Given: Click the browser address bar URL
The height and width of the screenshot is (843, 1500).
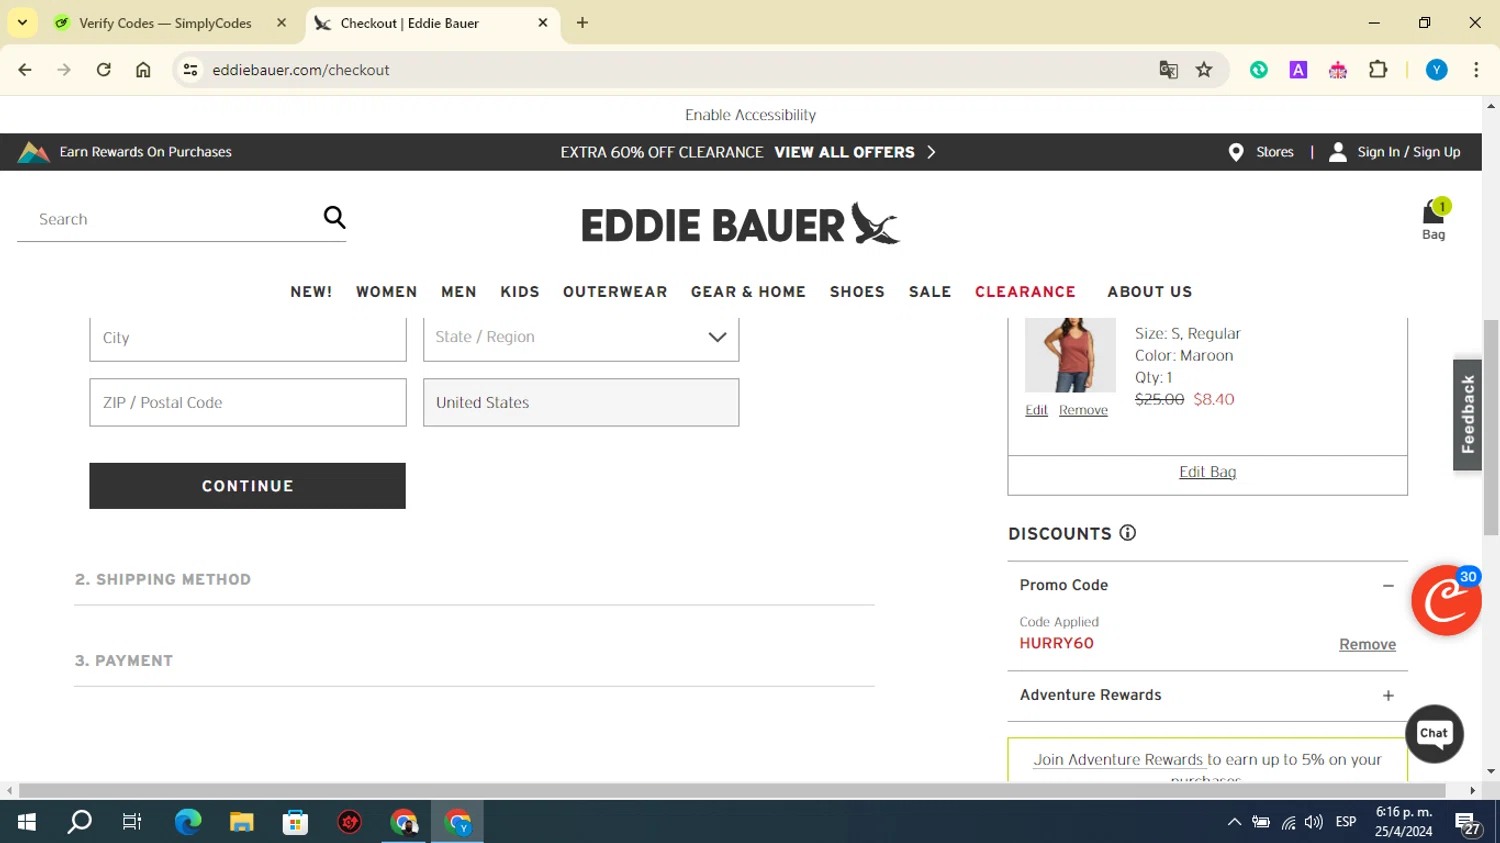Looking at the screenshot, I should pos(301,70).
